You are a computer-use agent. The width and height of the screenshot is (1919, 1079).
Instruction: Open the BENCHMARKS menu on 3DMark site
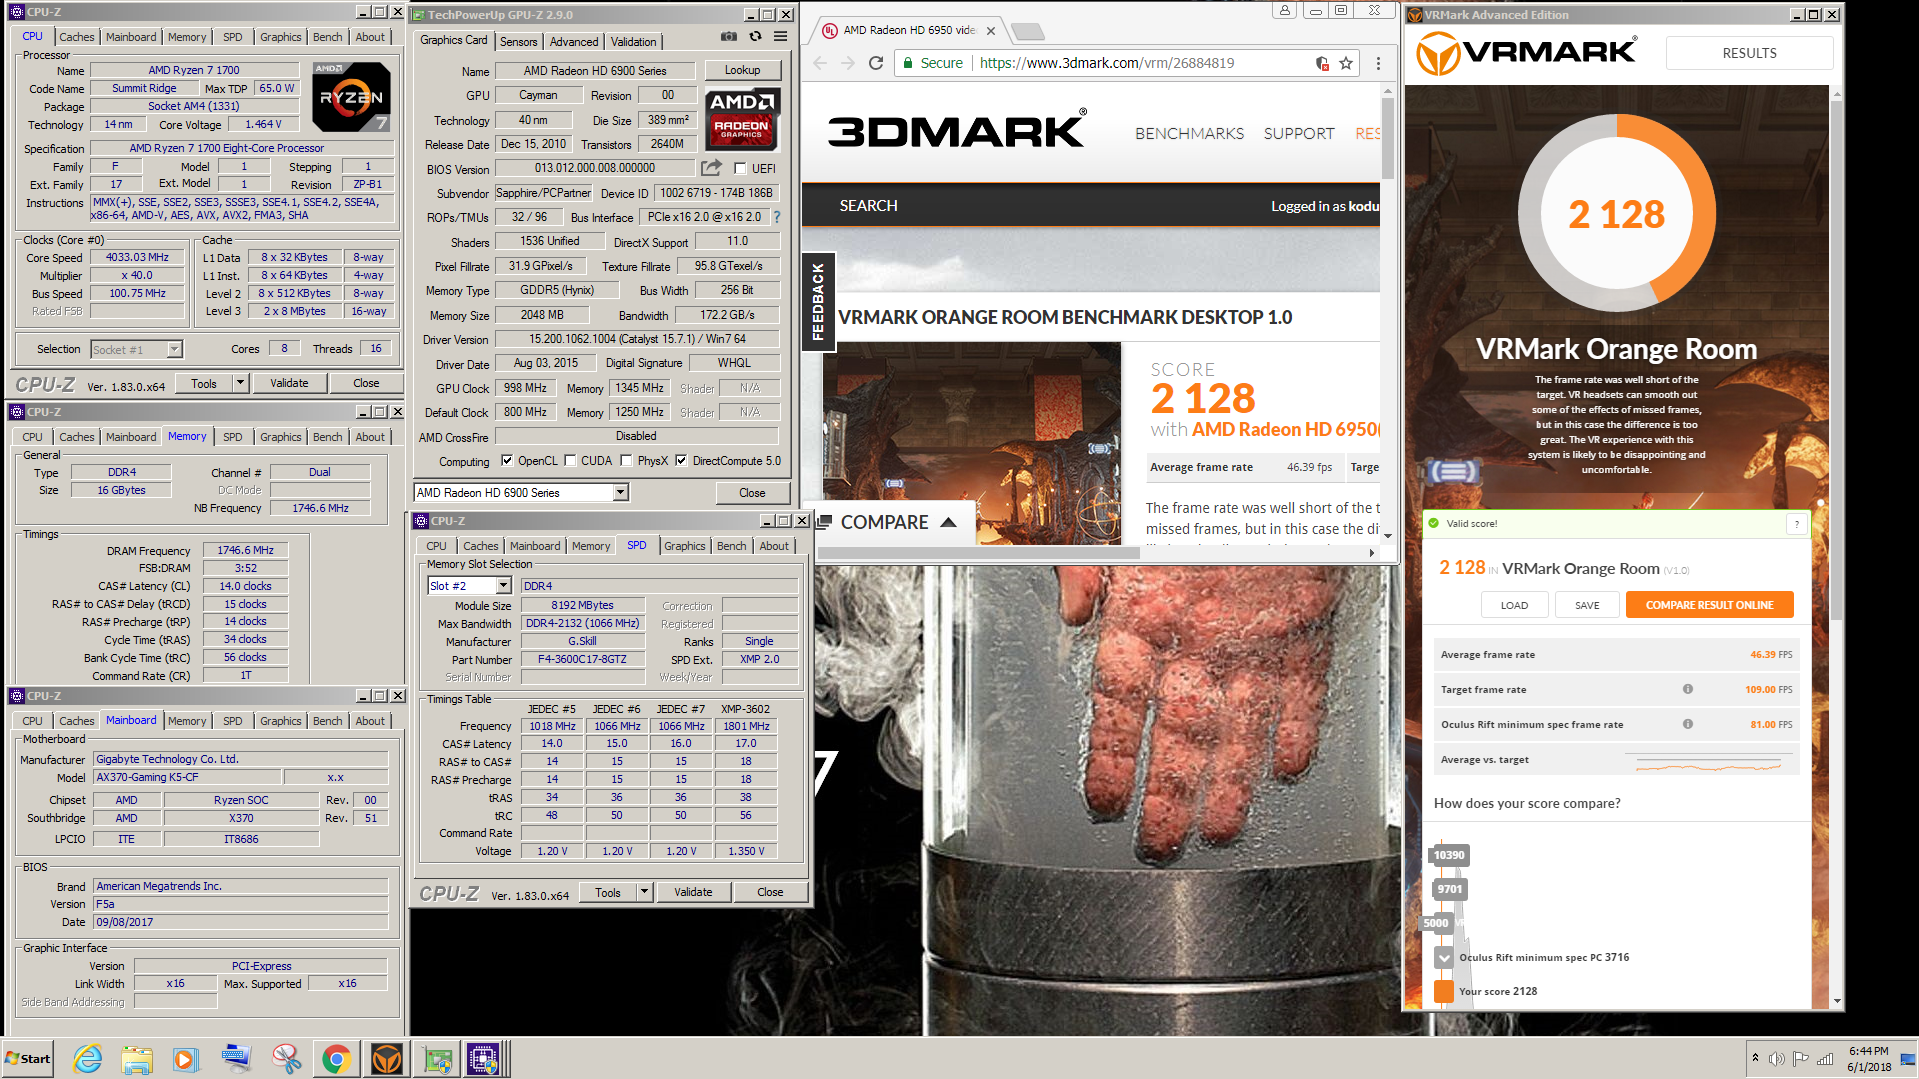pos(1189,133)
